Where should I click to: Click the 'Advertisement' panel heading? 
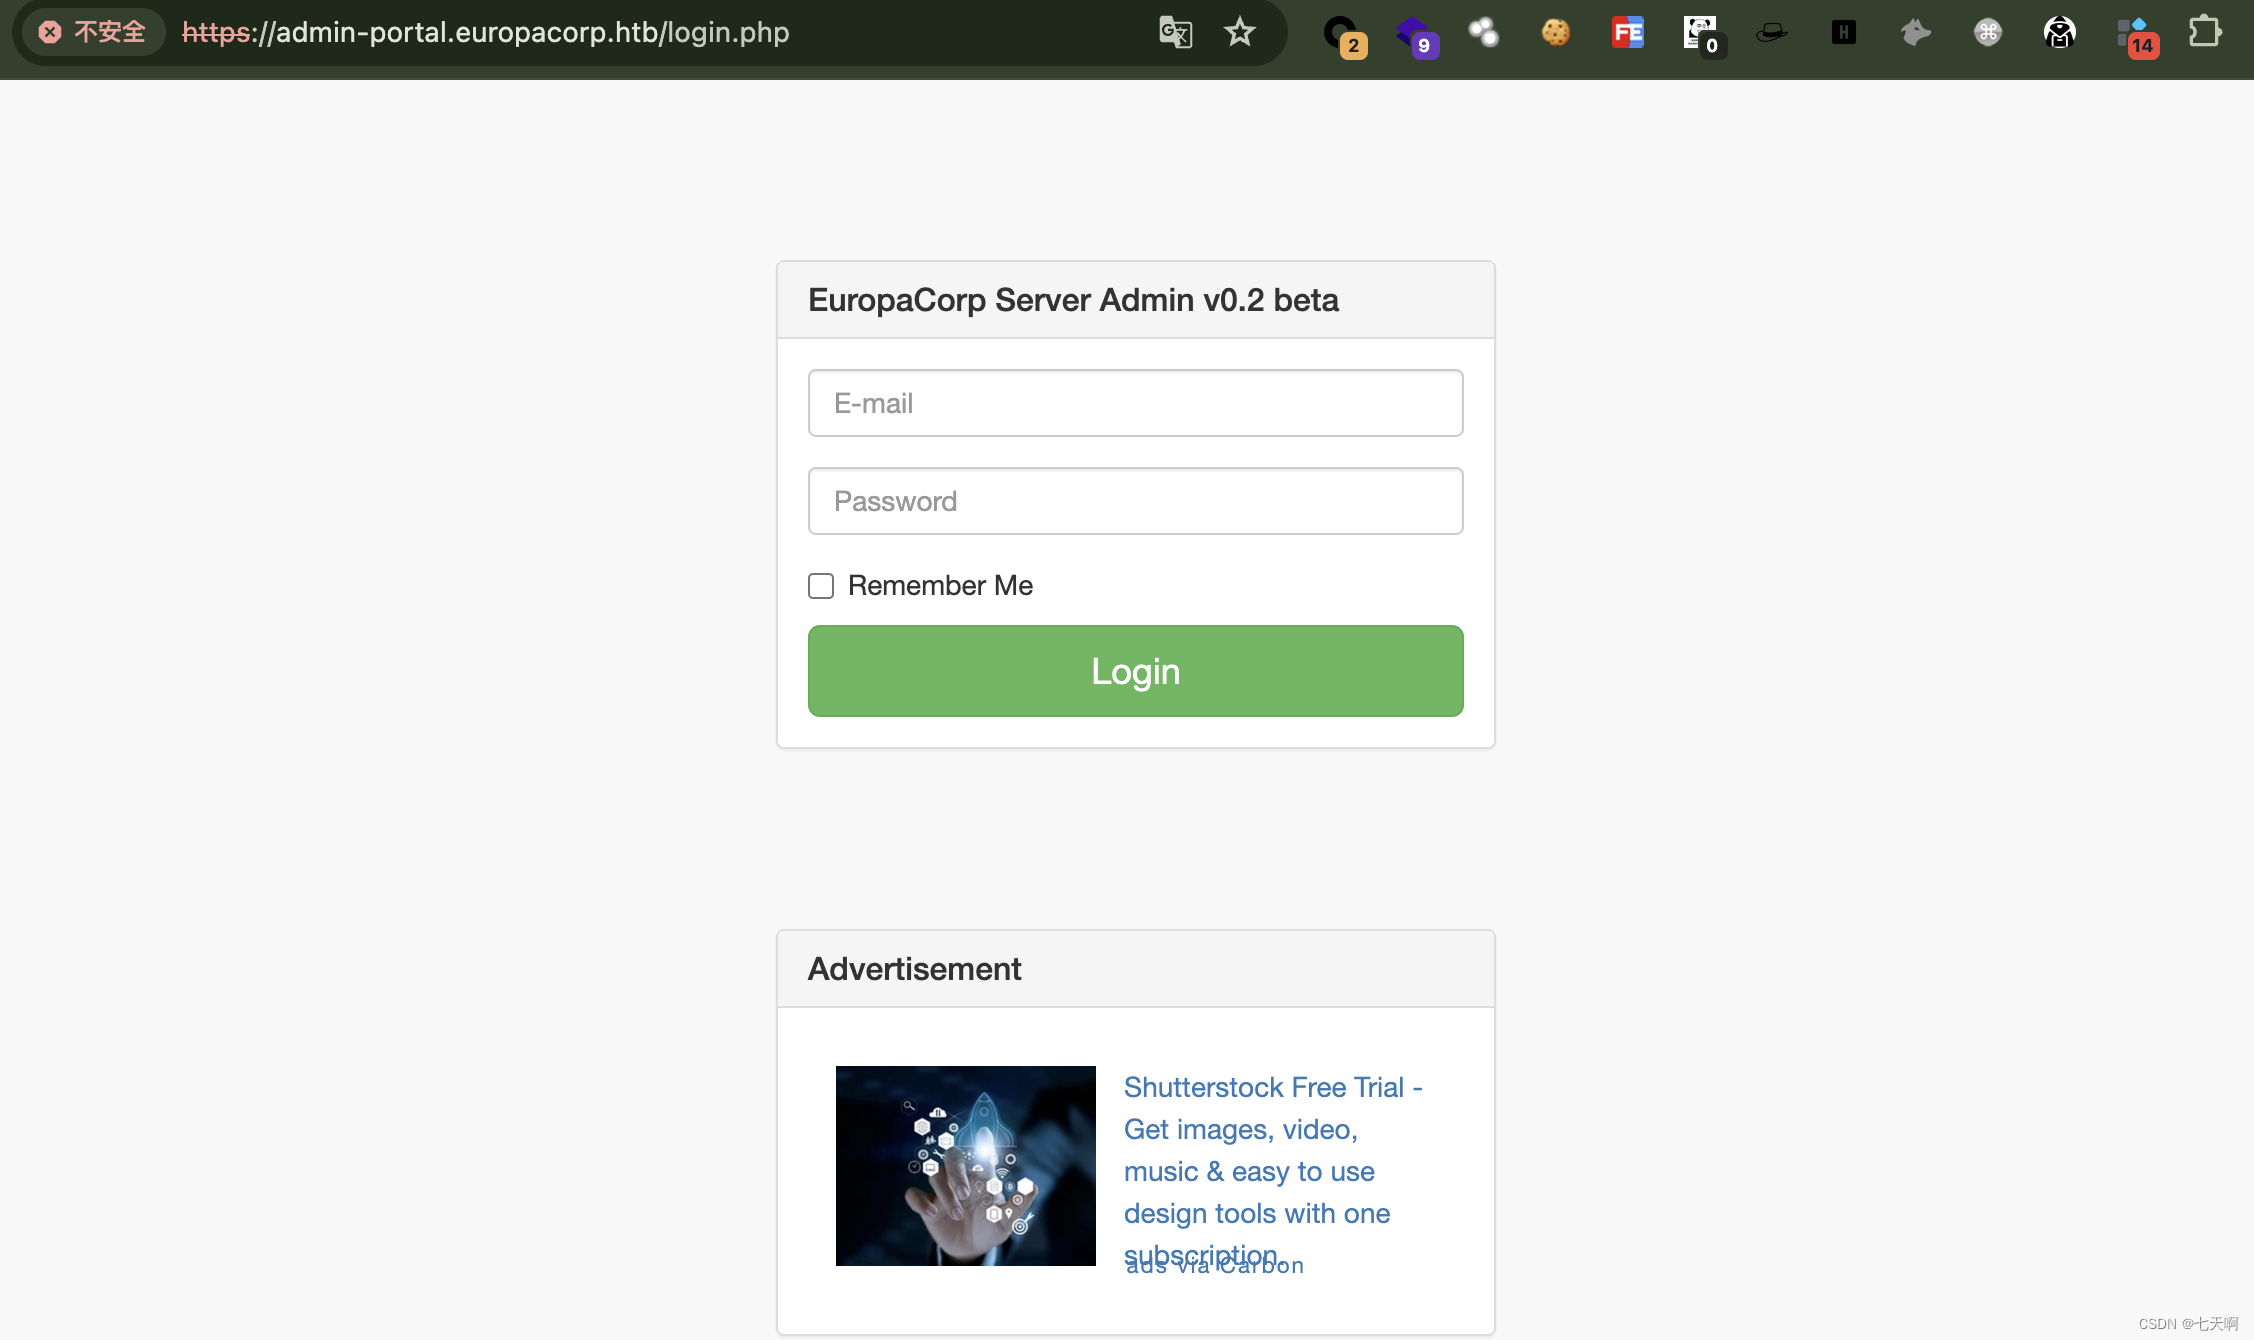coord(914,969)
